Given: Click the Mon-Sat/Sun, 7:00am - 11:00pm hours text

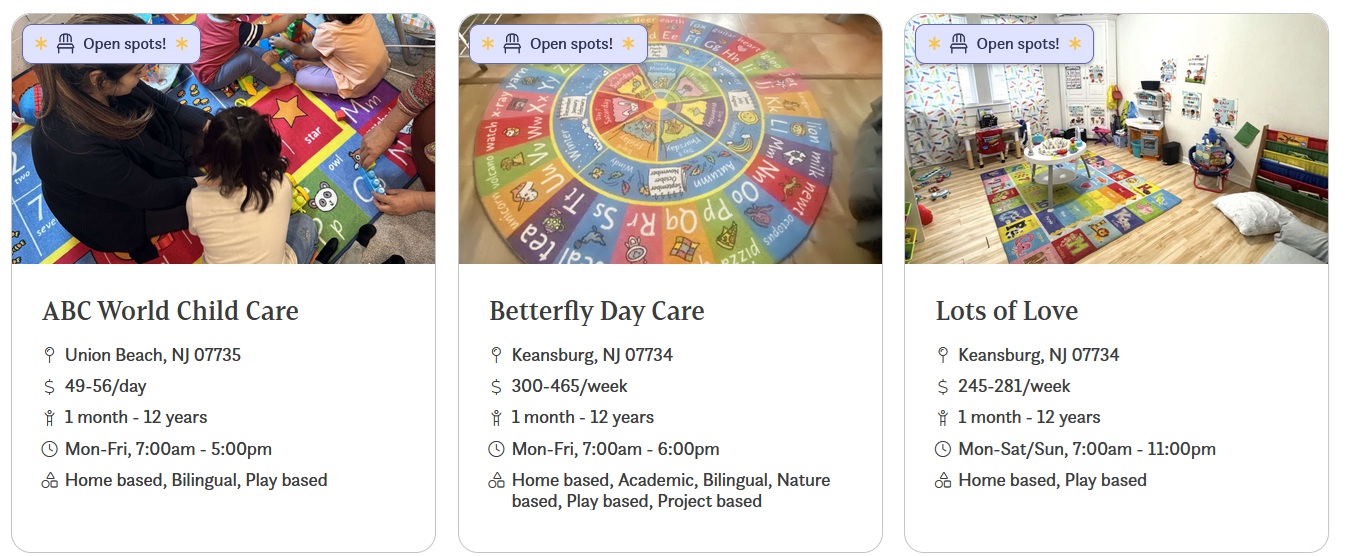Looking at the screenshot, I should 1086,449.
